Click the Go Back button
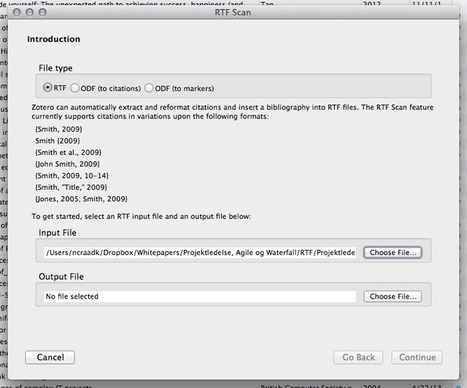 point(358,357)
